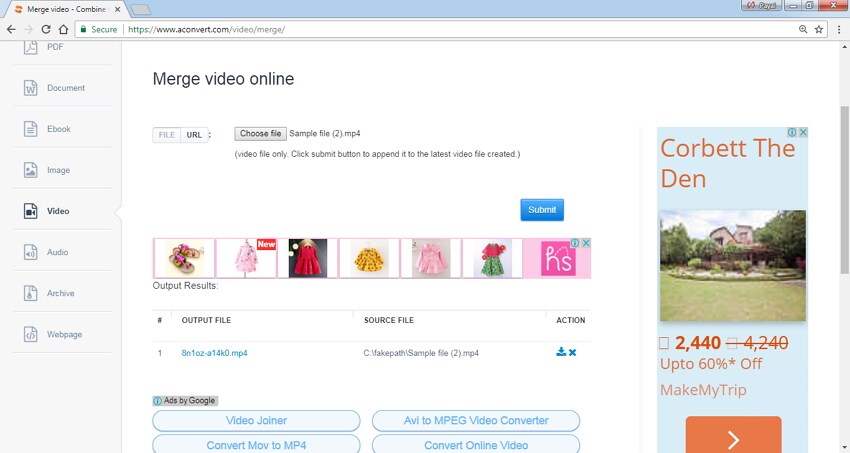The image size is (850, 453).
Task: Open the Chrome three-dot menu
Action: pyautogui.click(x=838, y=30)
